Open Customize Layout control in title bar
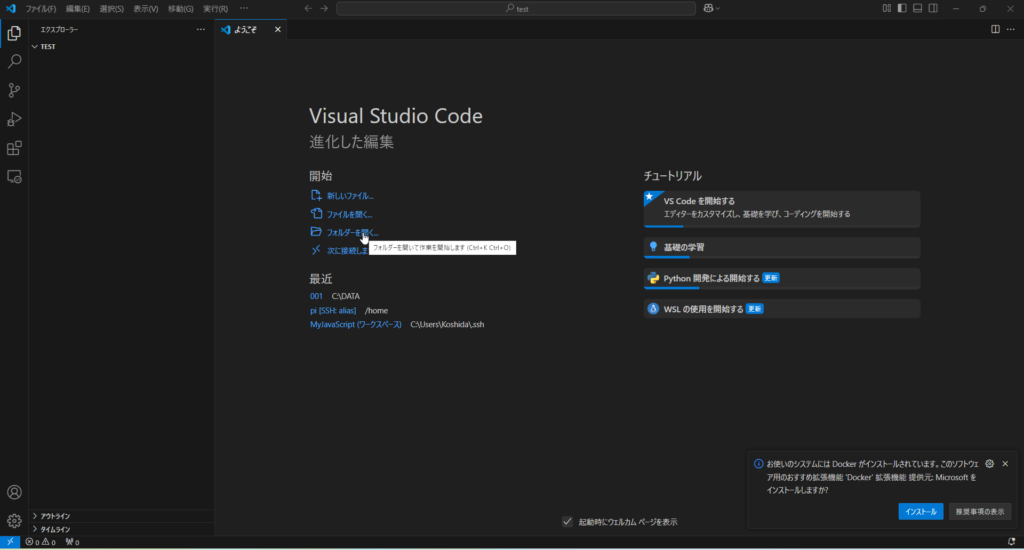Image resolution: width=1024 pixels, height=550 pixels. [886, 8]
